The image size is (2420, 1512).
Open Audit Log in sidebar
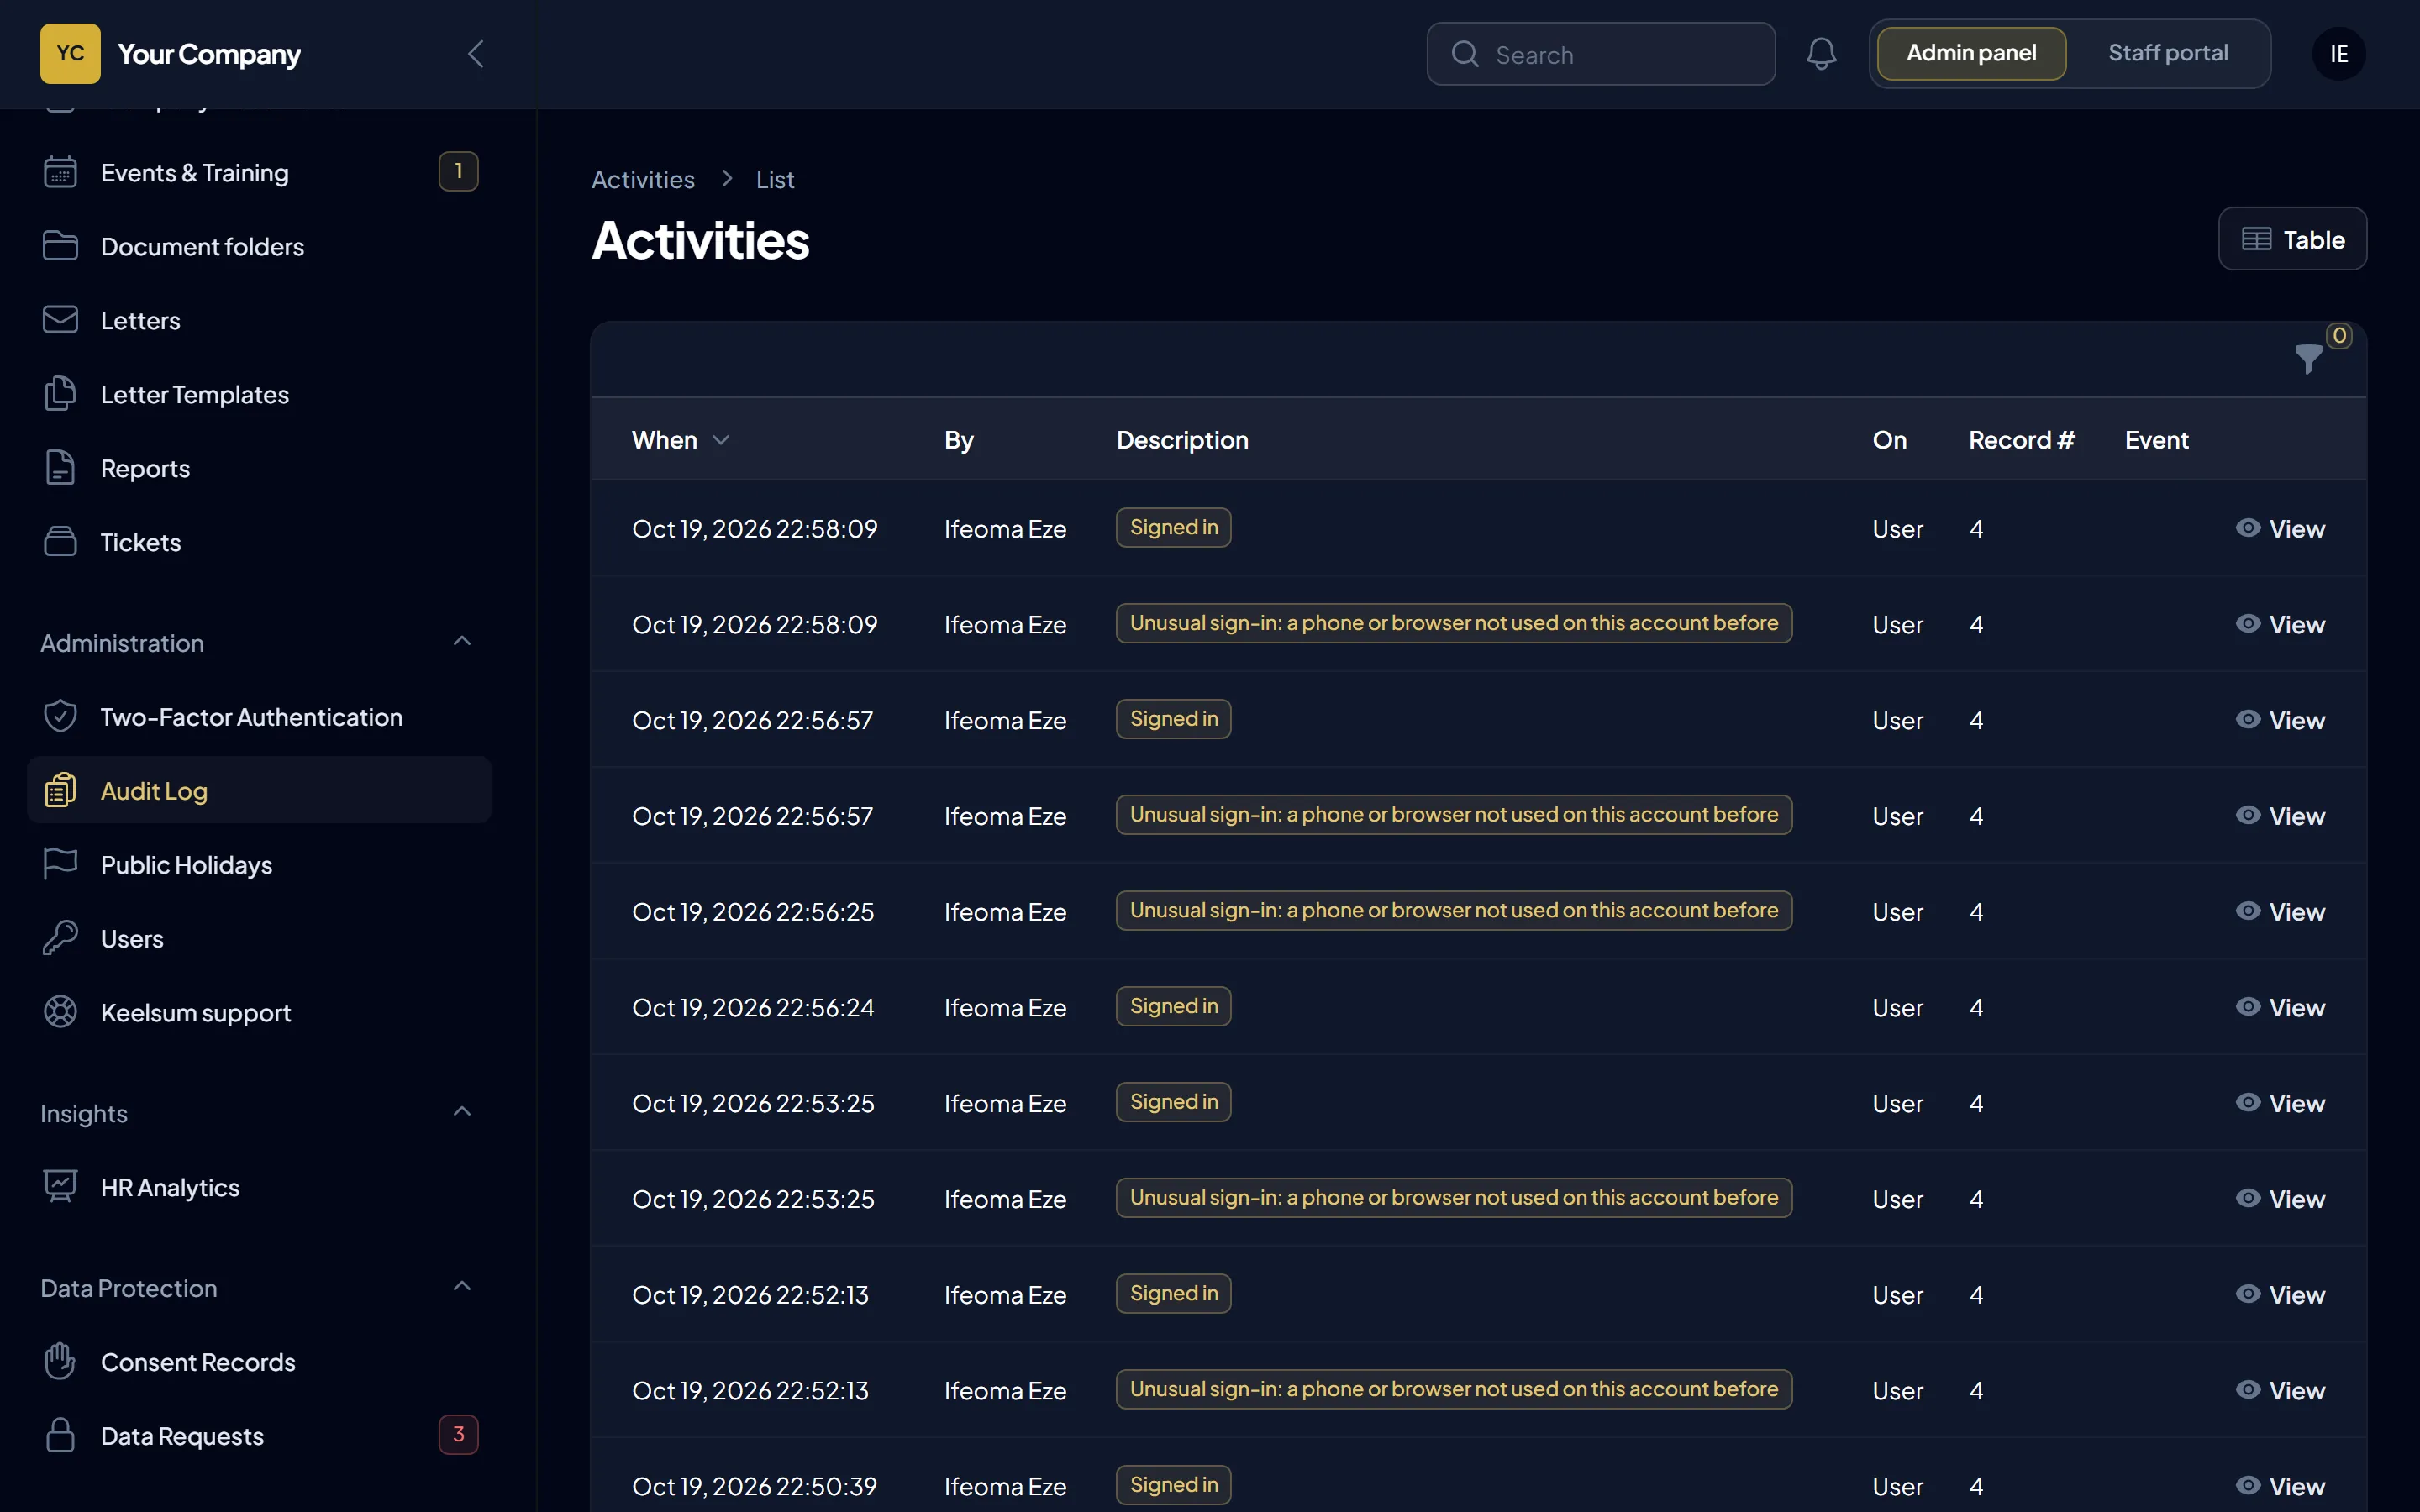[259, 790]
